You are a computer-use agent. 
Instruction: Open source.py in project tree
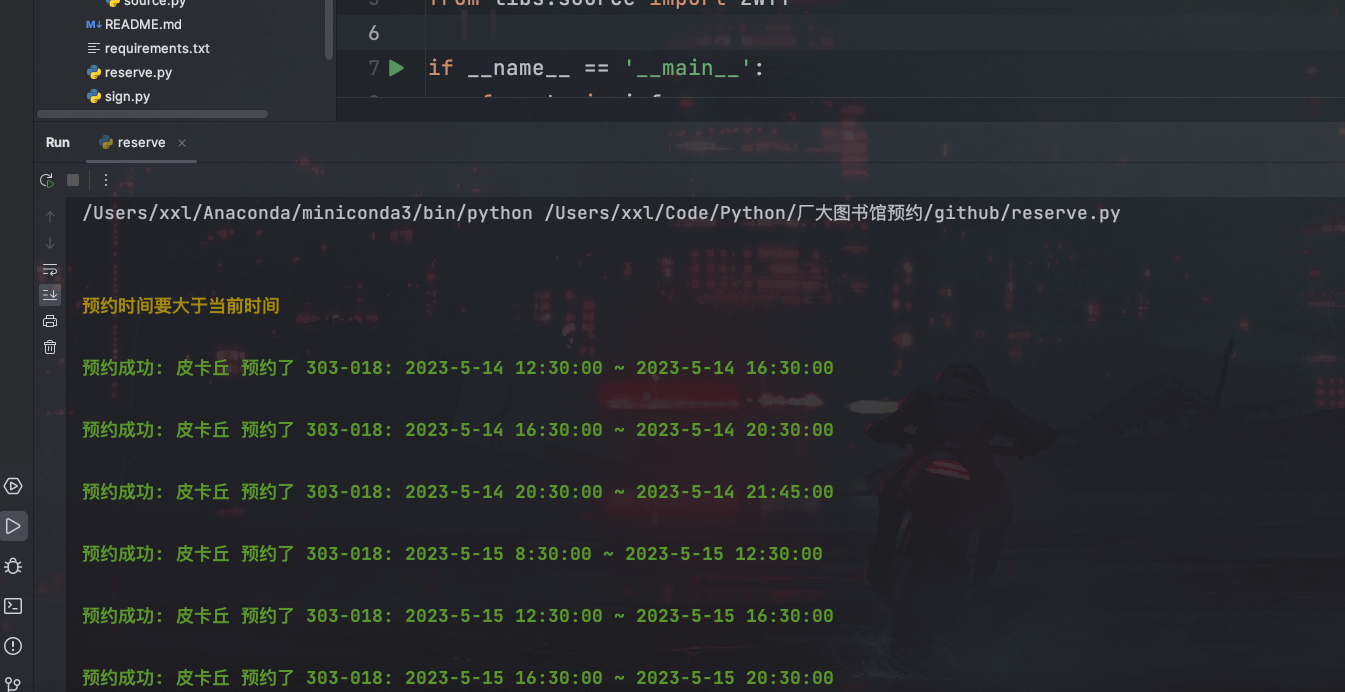point(154,3)
